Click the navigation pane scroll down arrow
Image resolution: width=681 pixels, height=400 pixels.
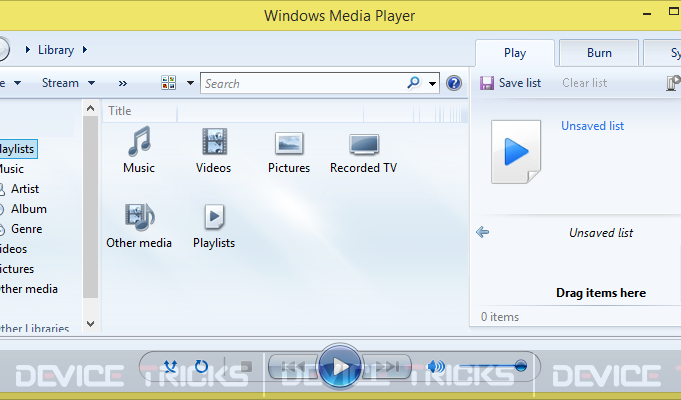pos(90,324)
